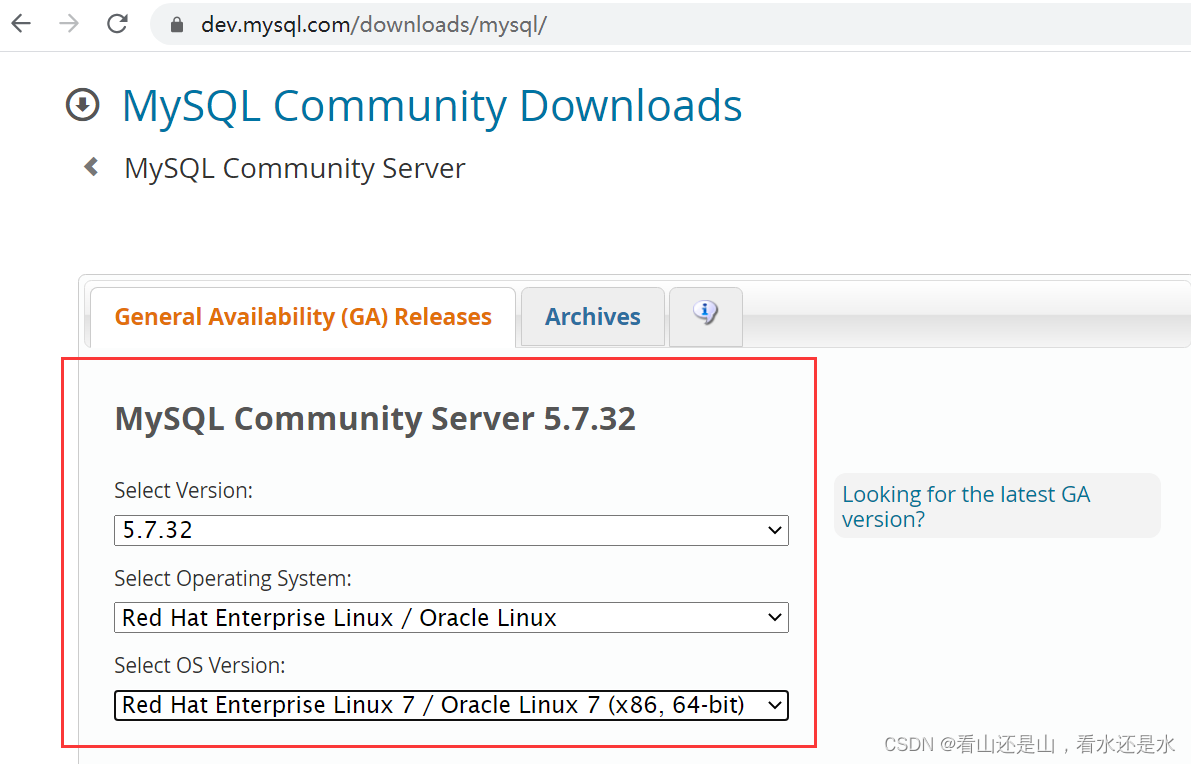
Task: Click the back chevron before MySQL Community Server
Action: coord(91,166)
